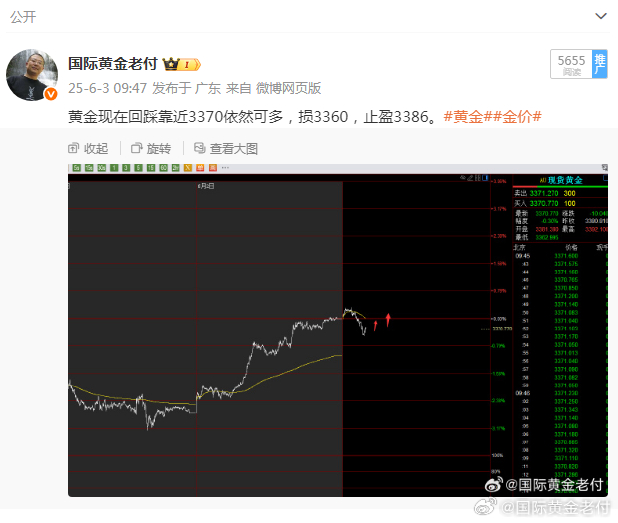Click the post text mentioning 3370
The width and height of the screenshot is (618, 523).
click(250, 117)
